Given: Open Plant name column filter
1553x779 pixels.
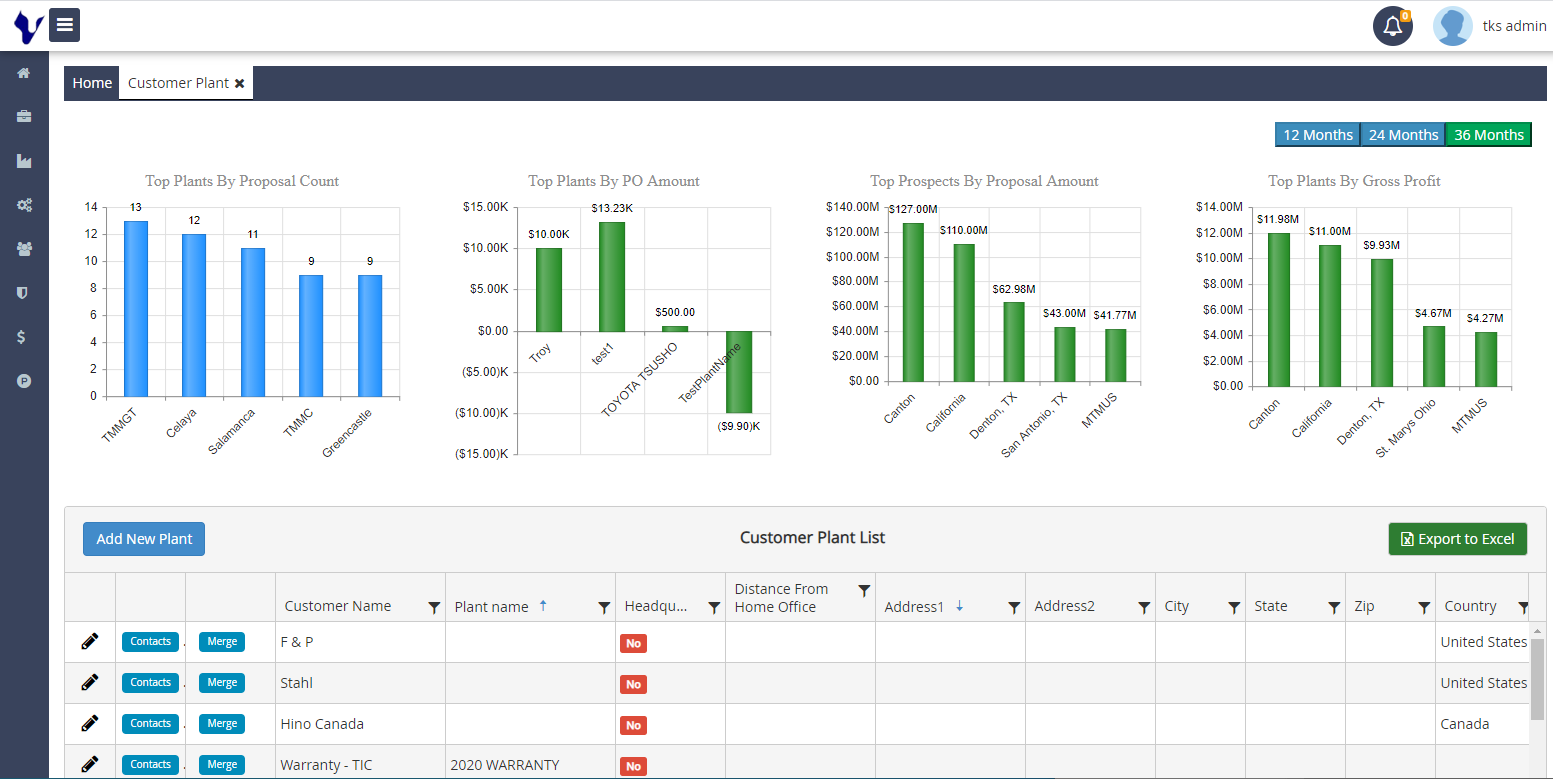Looking at the screenshot, I should pyautogui.click(x=604, y=607).
